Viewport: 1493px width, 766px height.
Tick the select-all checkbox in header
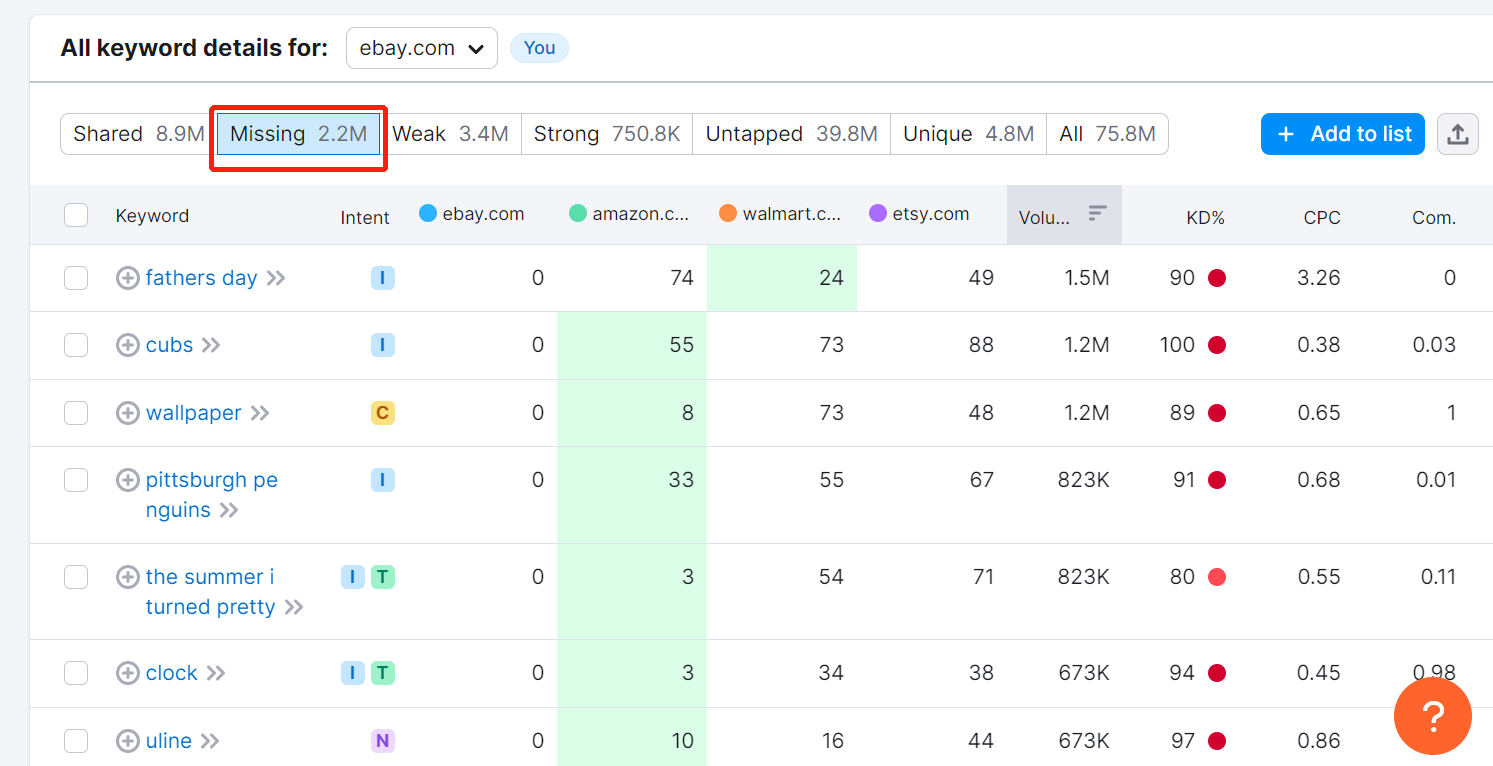(x=76, y=215)
